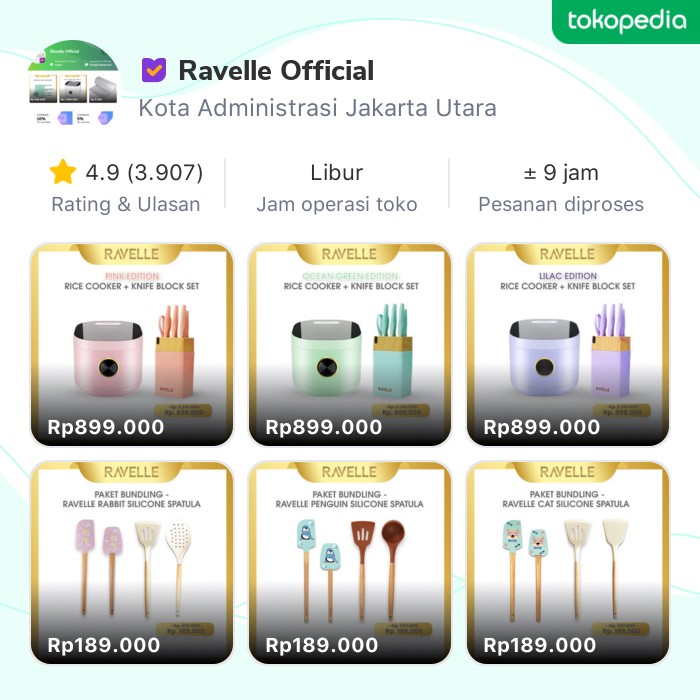The image size is (700, 700).
Task: Click the Jam operasi toko label
Action: tap(337, 204)
